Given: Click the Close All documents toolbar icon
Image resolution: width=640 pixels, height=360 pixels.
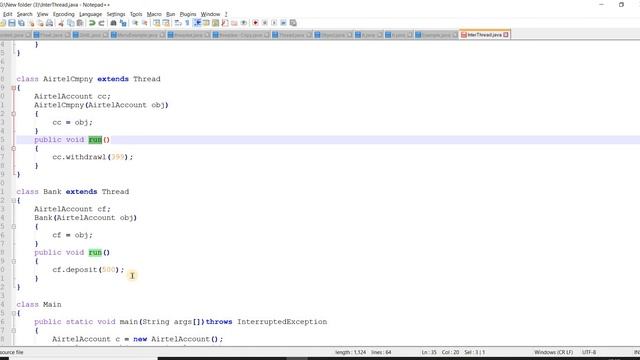Looking at the screenshot, I should click(x=40, y=23).
